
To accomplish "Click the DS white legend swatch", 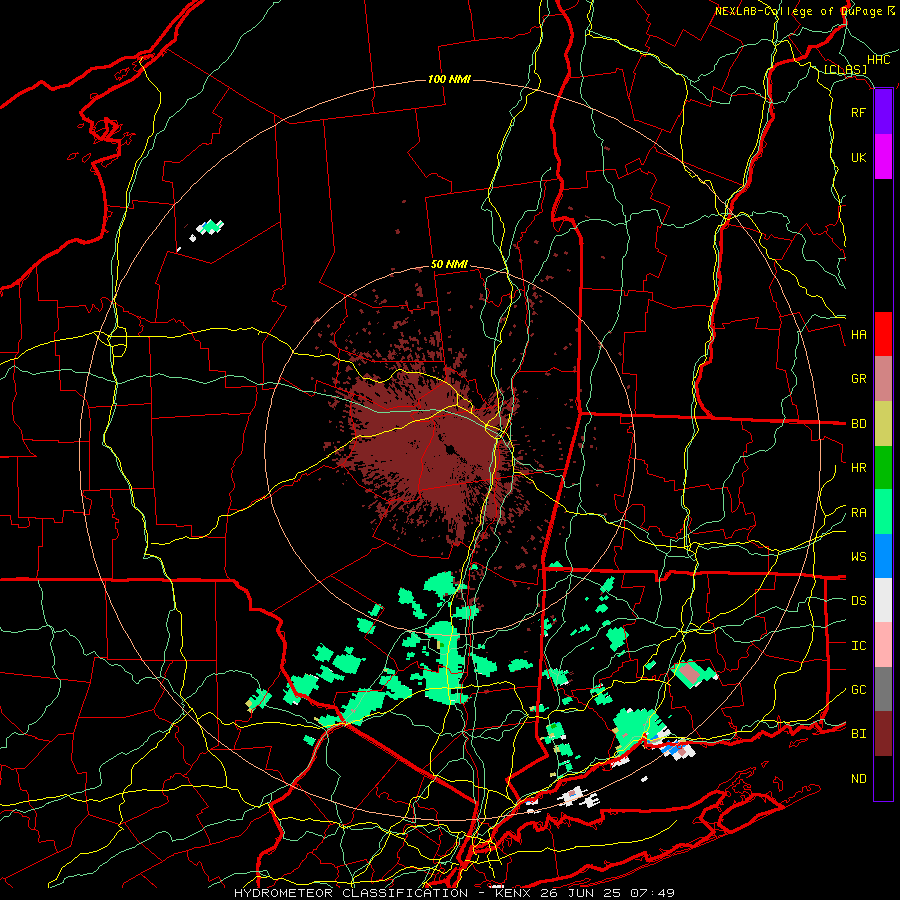I will (x=883, y=600).
